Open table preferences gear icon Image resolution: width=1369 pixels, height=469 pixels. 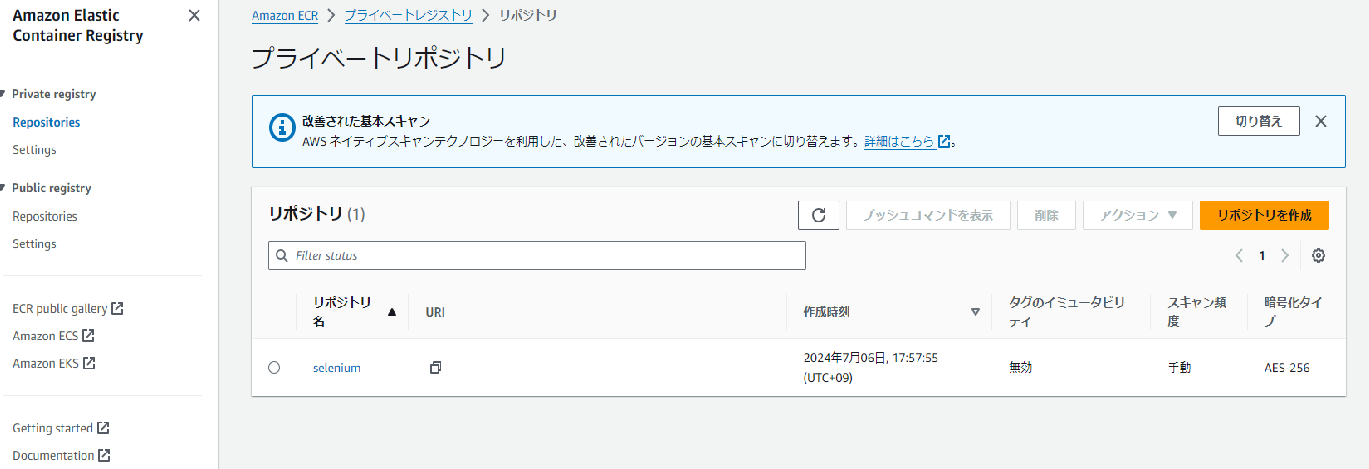coord(1318,256)
